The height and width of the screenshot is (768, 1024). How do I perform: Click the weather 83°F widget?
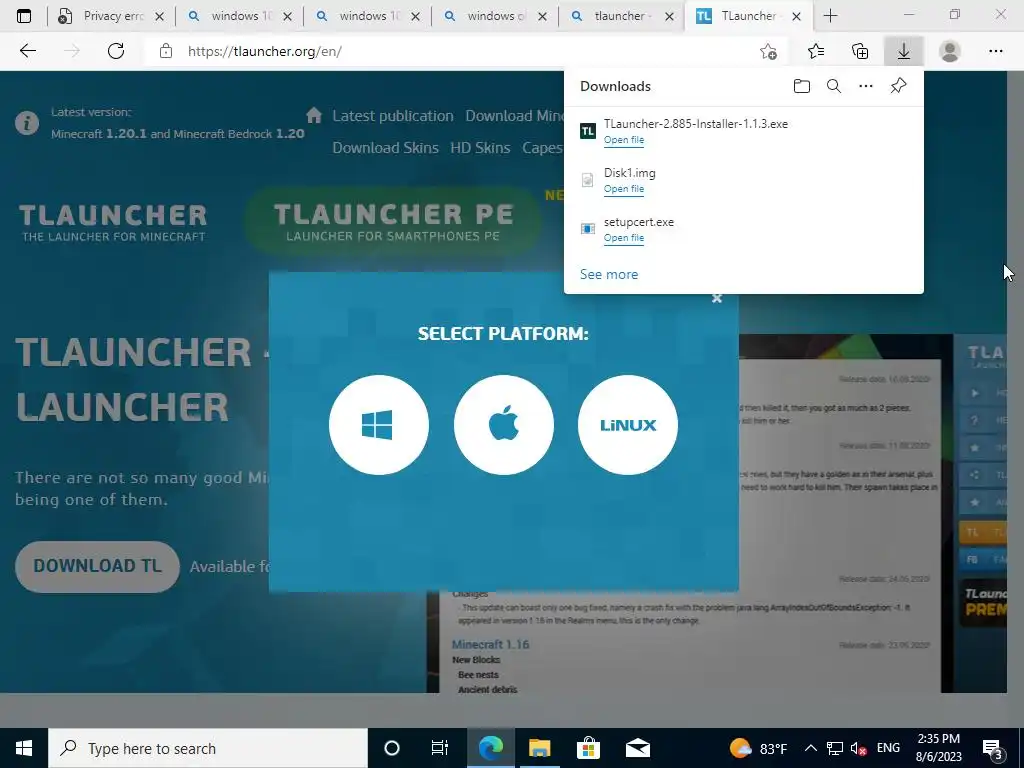click(758, 748)
